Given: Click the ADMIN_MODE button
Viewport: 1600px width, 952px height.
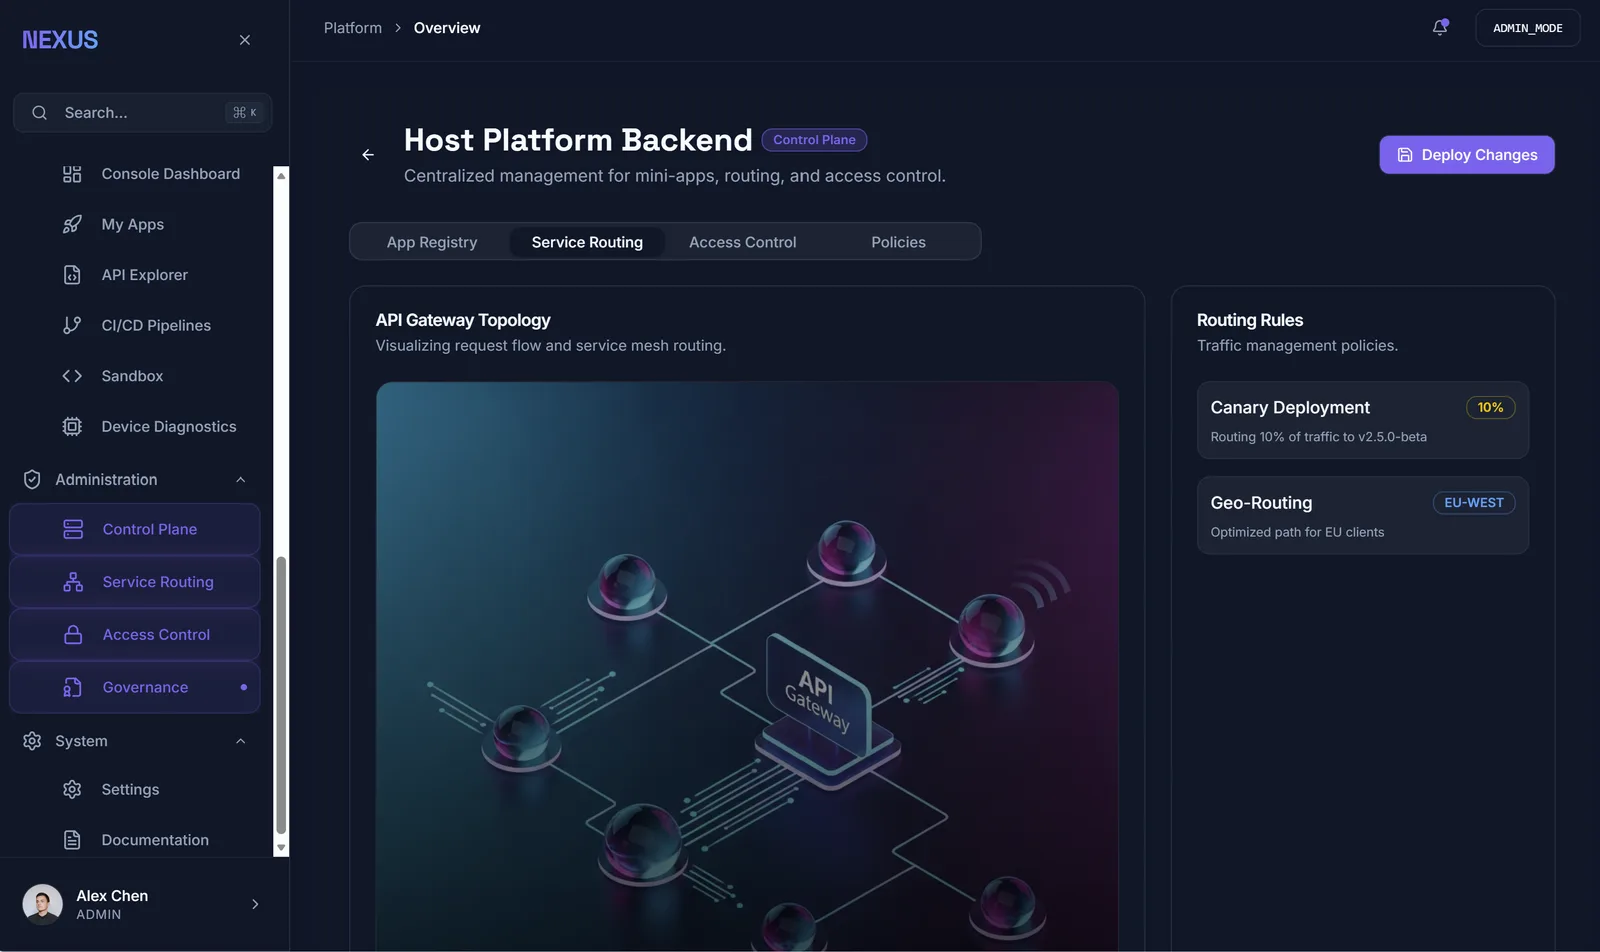Looking at the screenshot, I should click(x=1528, y=28).
